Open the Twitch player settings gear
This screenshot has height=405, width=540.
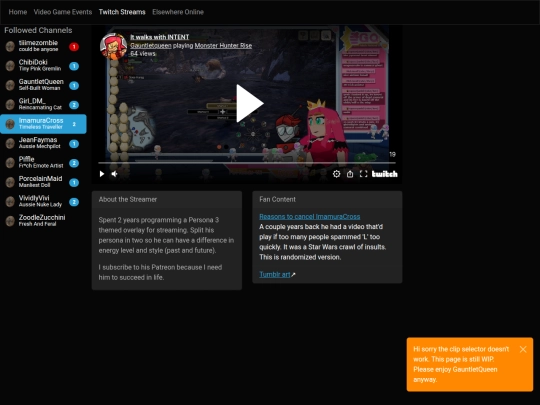[336, 174]
